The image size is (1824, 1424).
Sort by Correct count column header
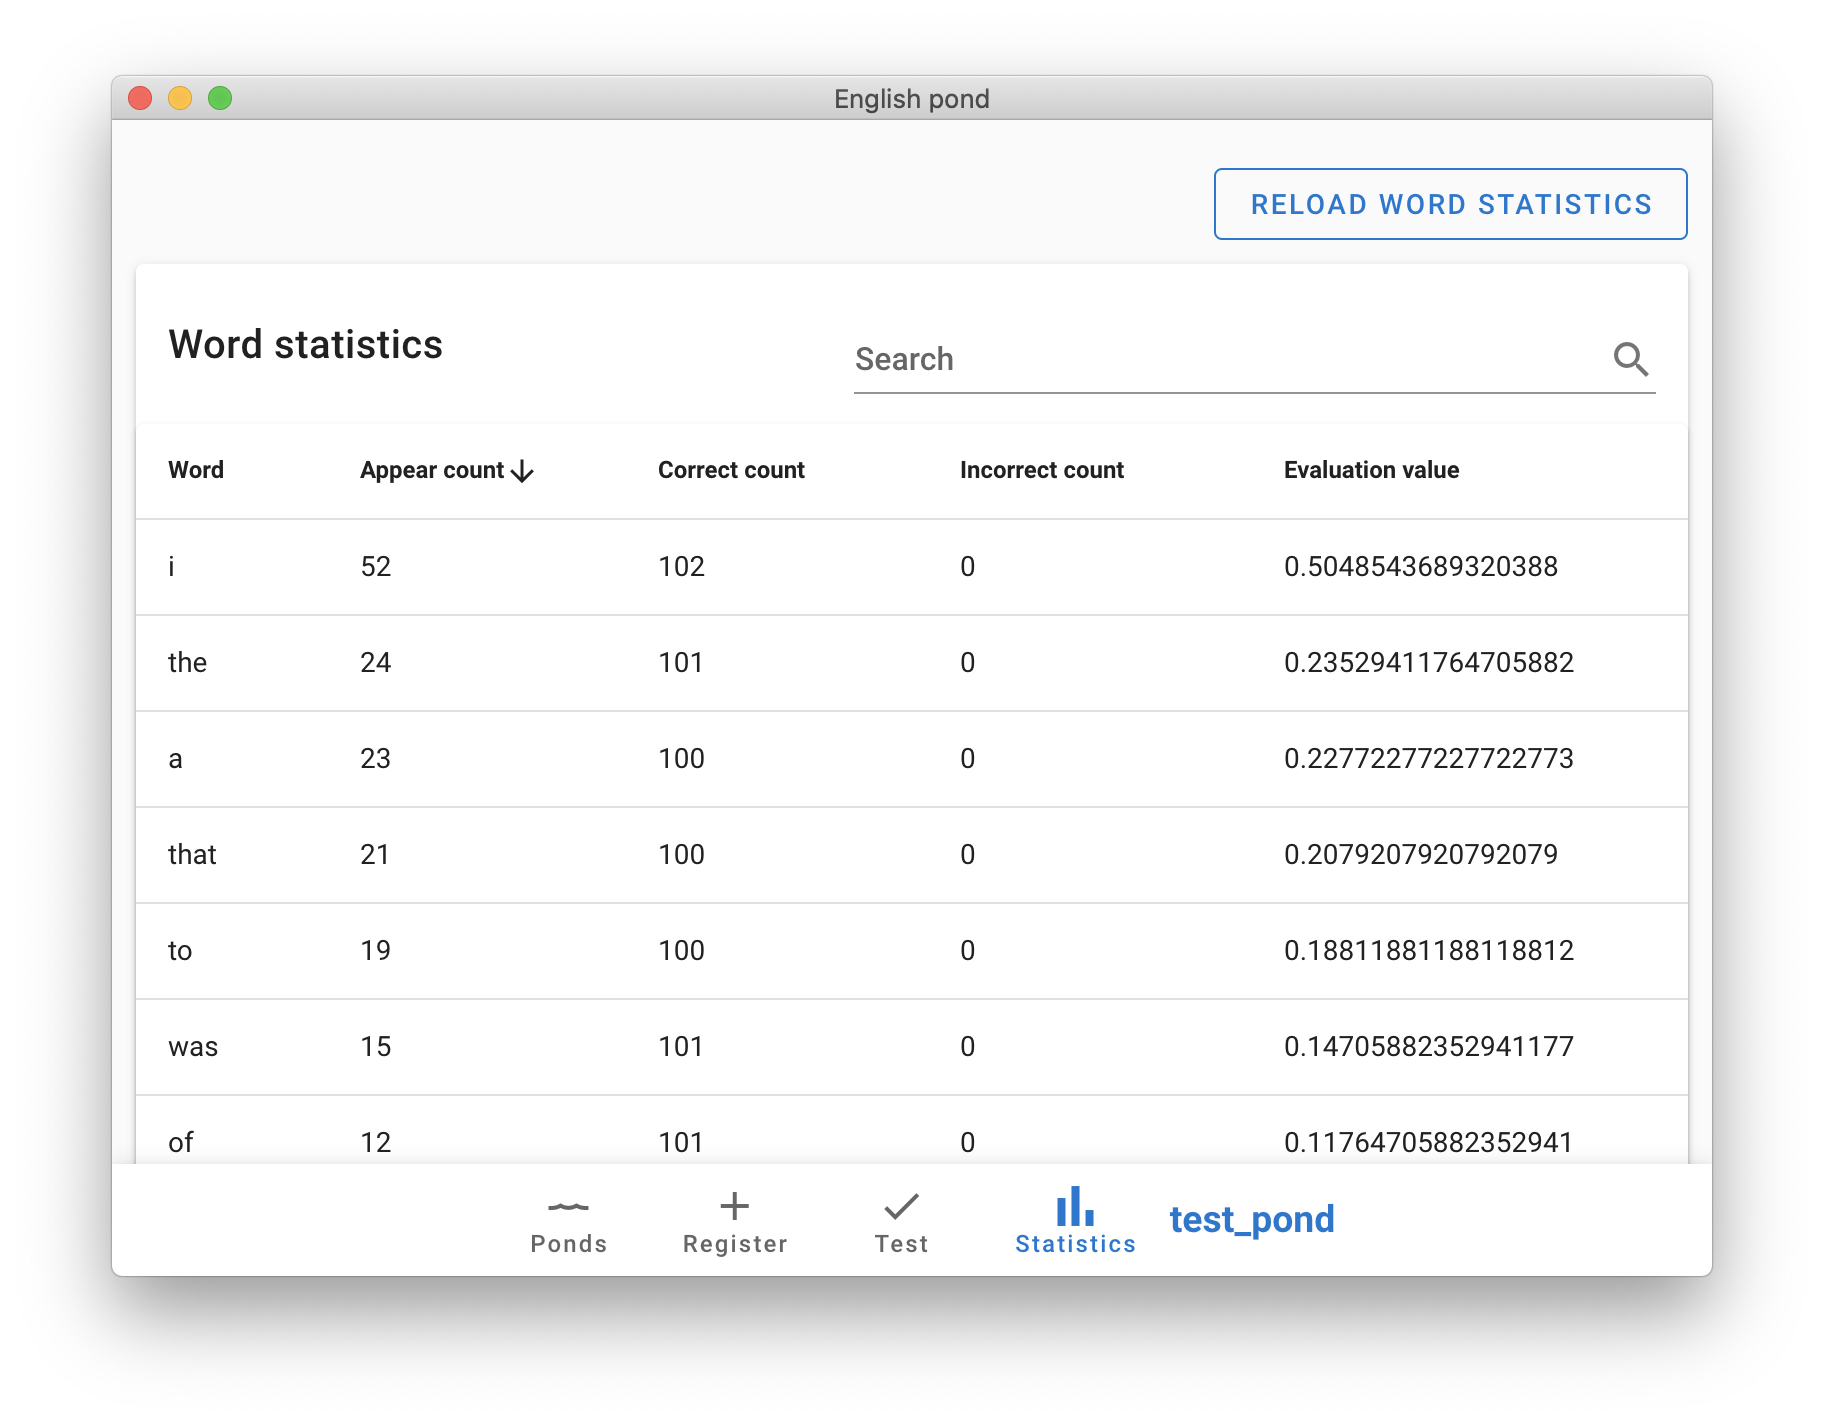pos(731,470)
